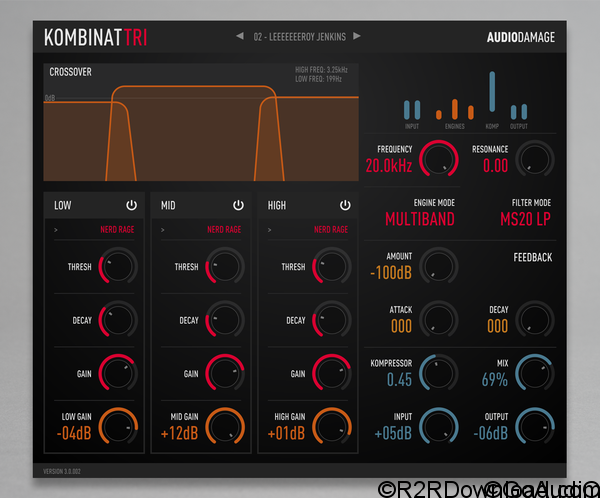Click the 20.0kHz frequency value
The width and height of the screenshot is (600, 498).
[389, 166]
